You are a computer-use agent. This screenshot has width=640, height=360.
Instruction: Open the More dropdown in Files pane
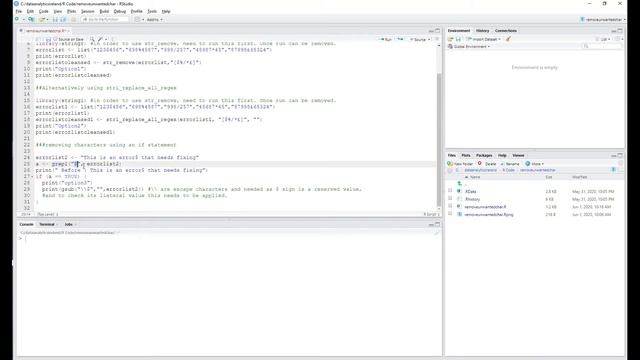pyautogui.click(x=534, y=164)
